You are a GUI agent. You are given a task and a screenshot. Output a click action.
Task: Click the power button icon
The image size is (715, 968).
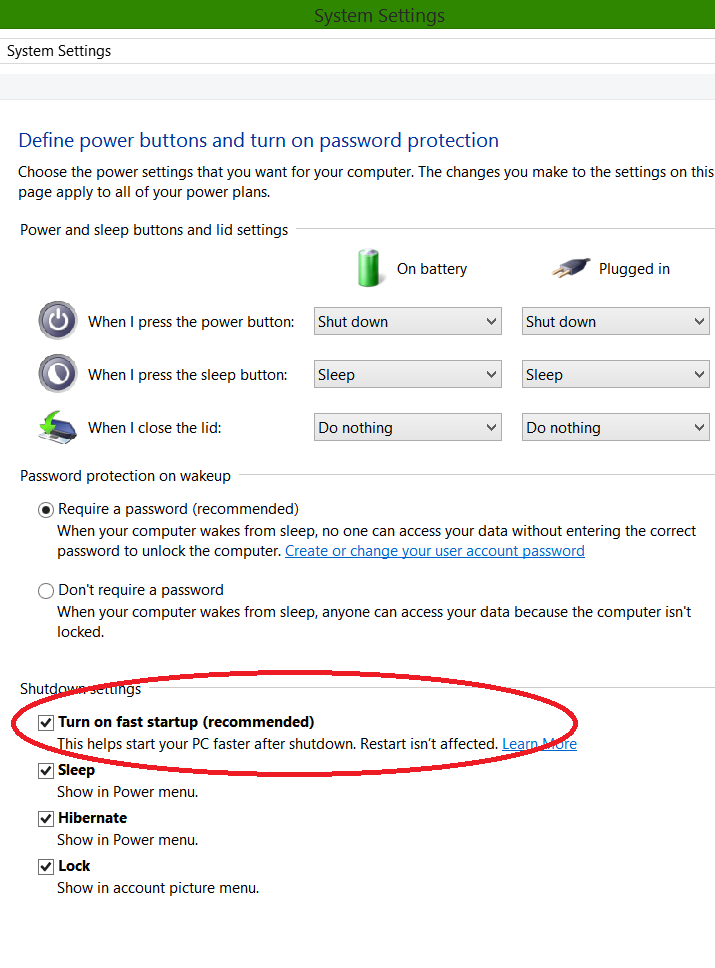tap(57, 321)
